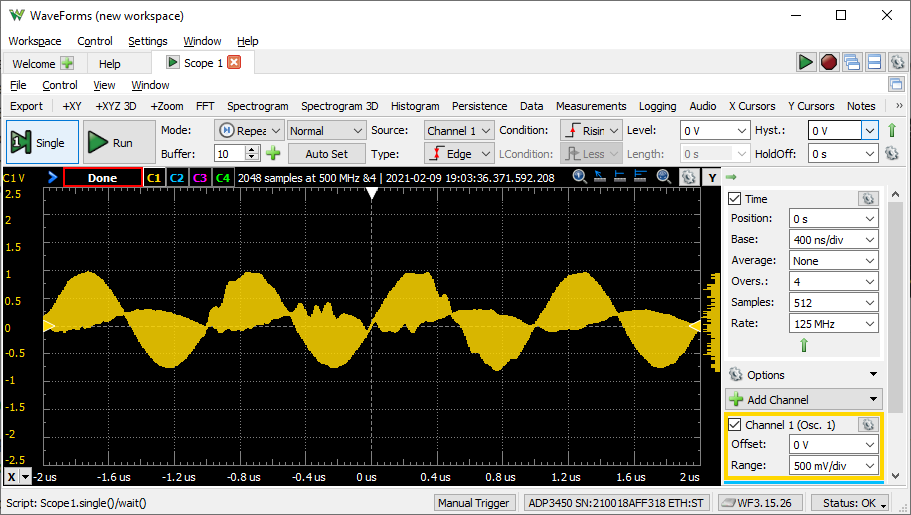Switch to the Help tab

(109, 63)
